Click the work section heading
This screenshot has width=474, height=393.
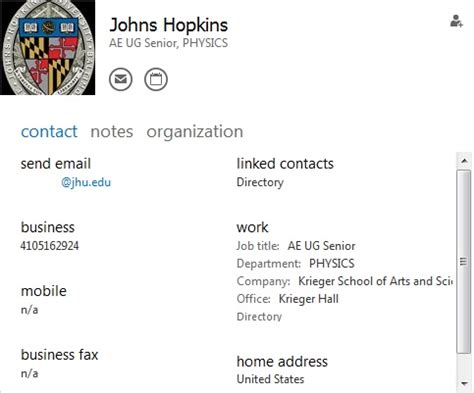pyautogui.click(x=252, y=228)
